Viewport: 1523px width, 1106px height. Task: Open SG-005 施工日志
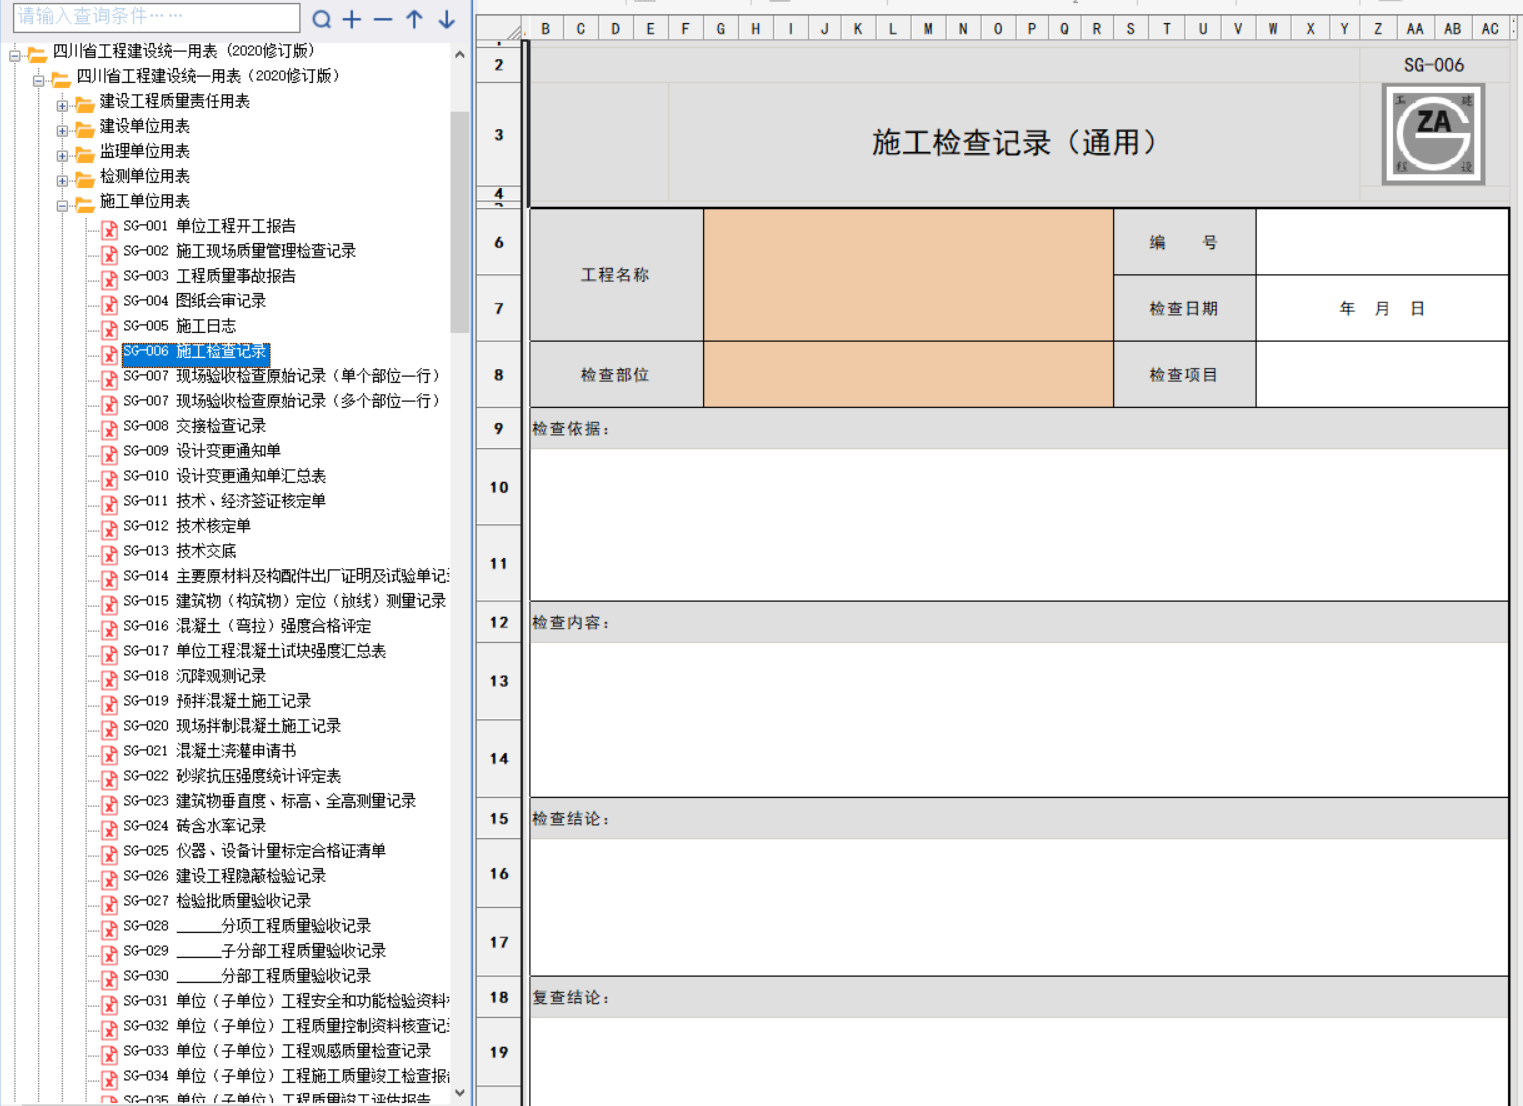(179, 326)
